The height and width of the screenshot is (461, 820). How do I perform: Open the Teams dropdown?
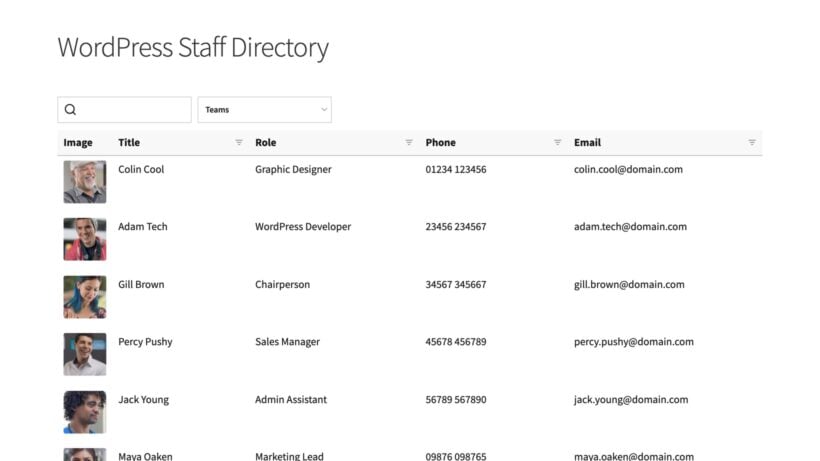pos(265,110)
